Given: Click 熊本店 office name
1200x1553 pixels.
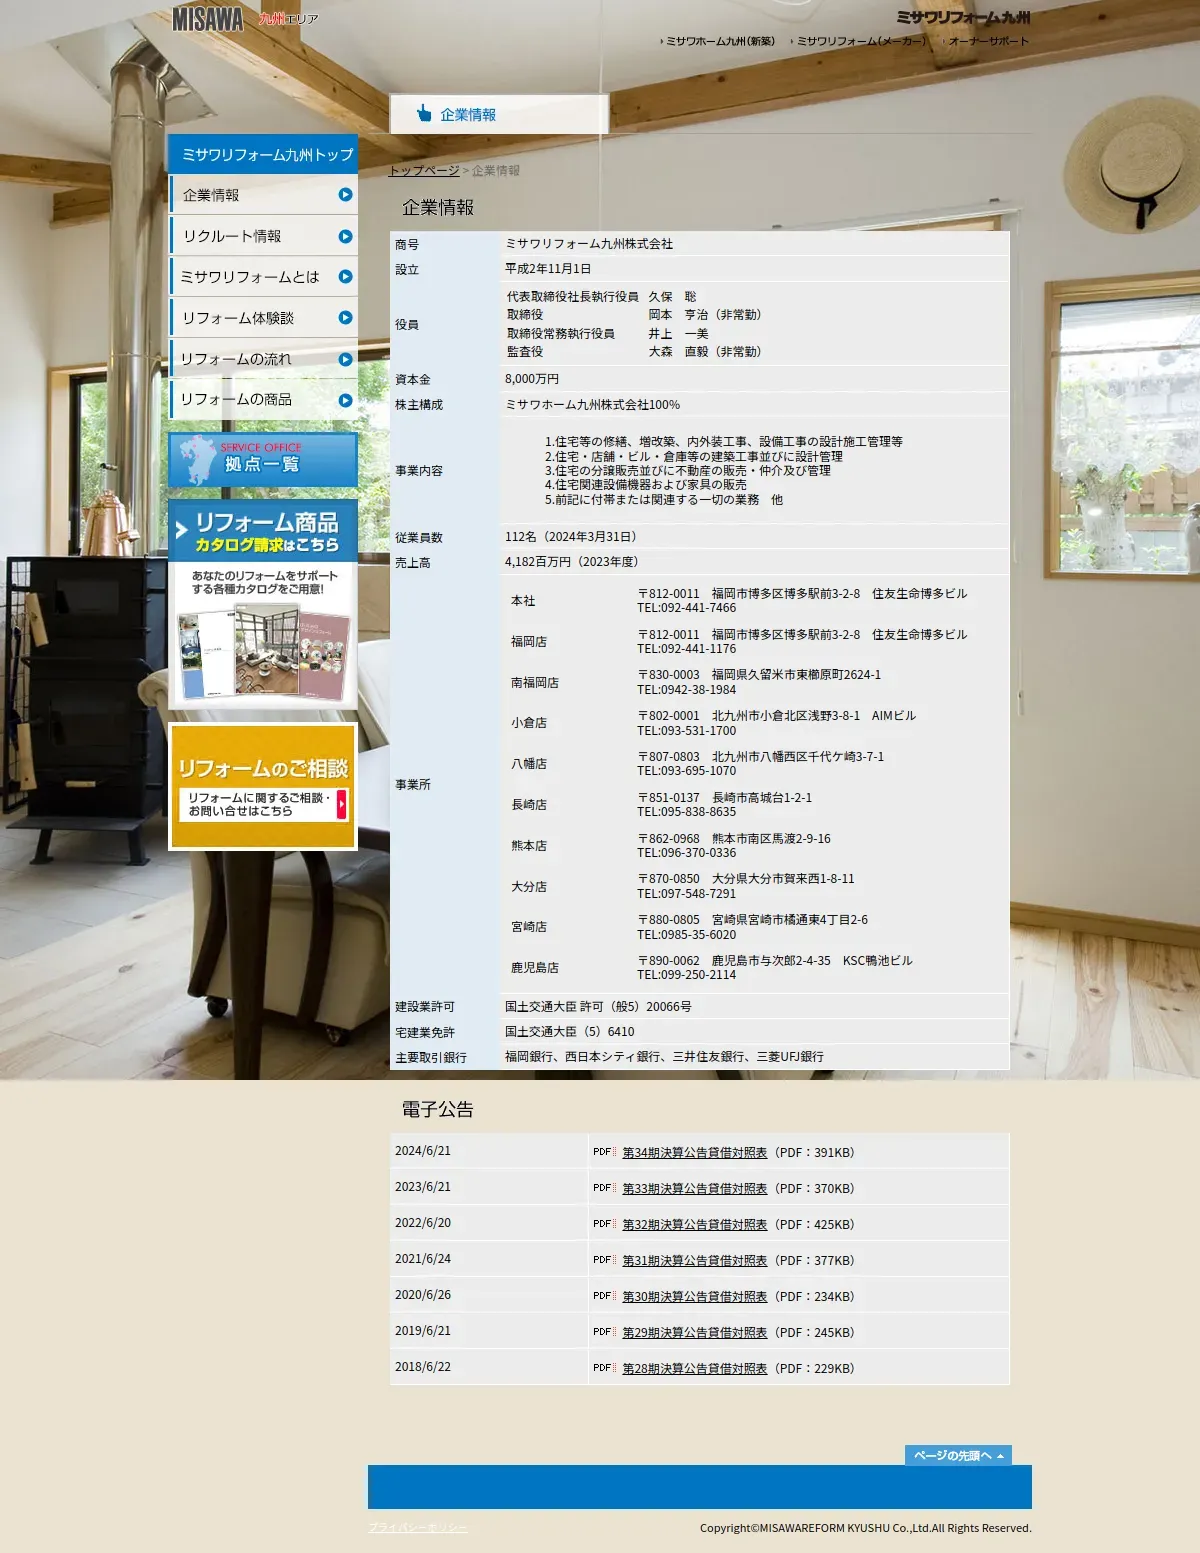Looking at the screenshot, I should [529, 846].
